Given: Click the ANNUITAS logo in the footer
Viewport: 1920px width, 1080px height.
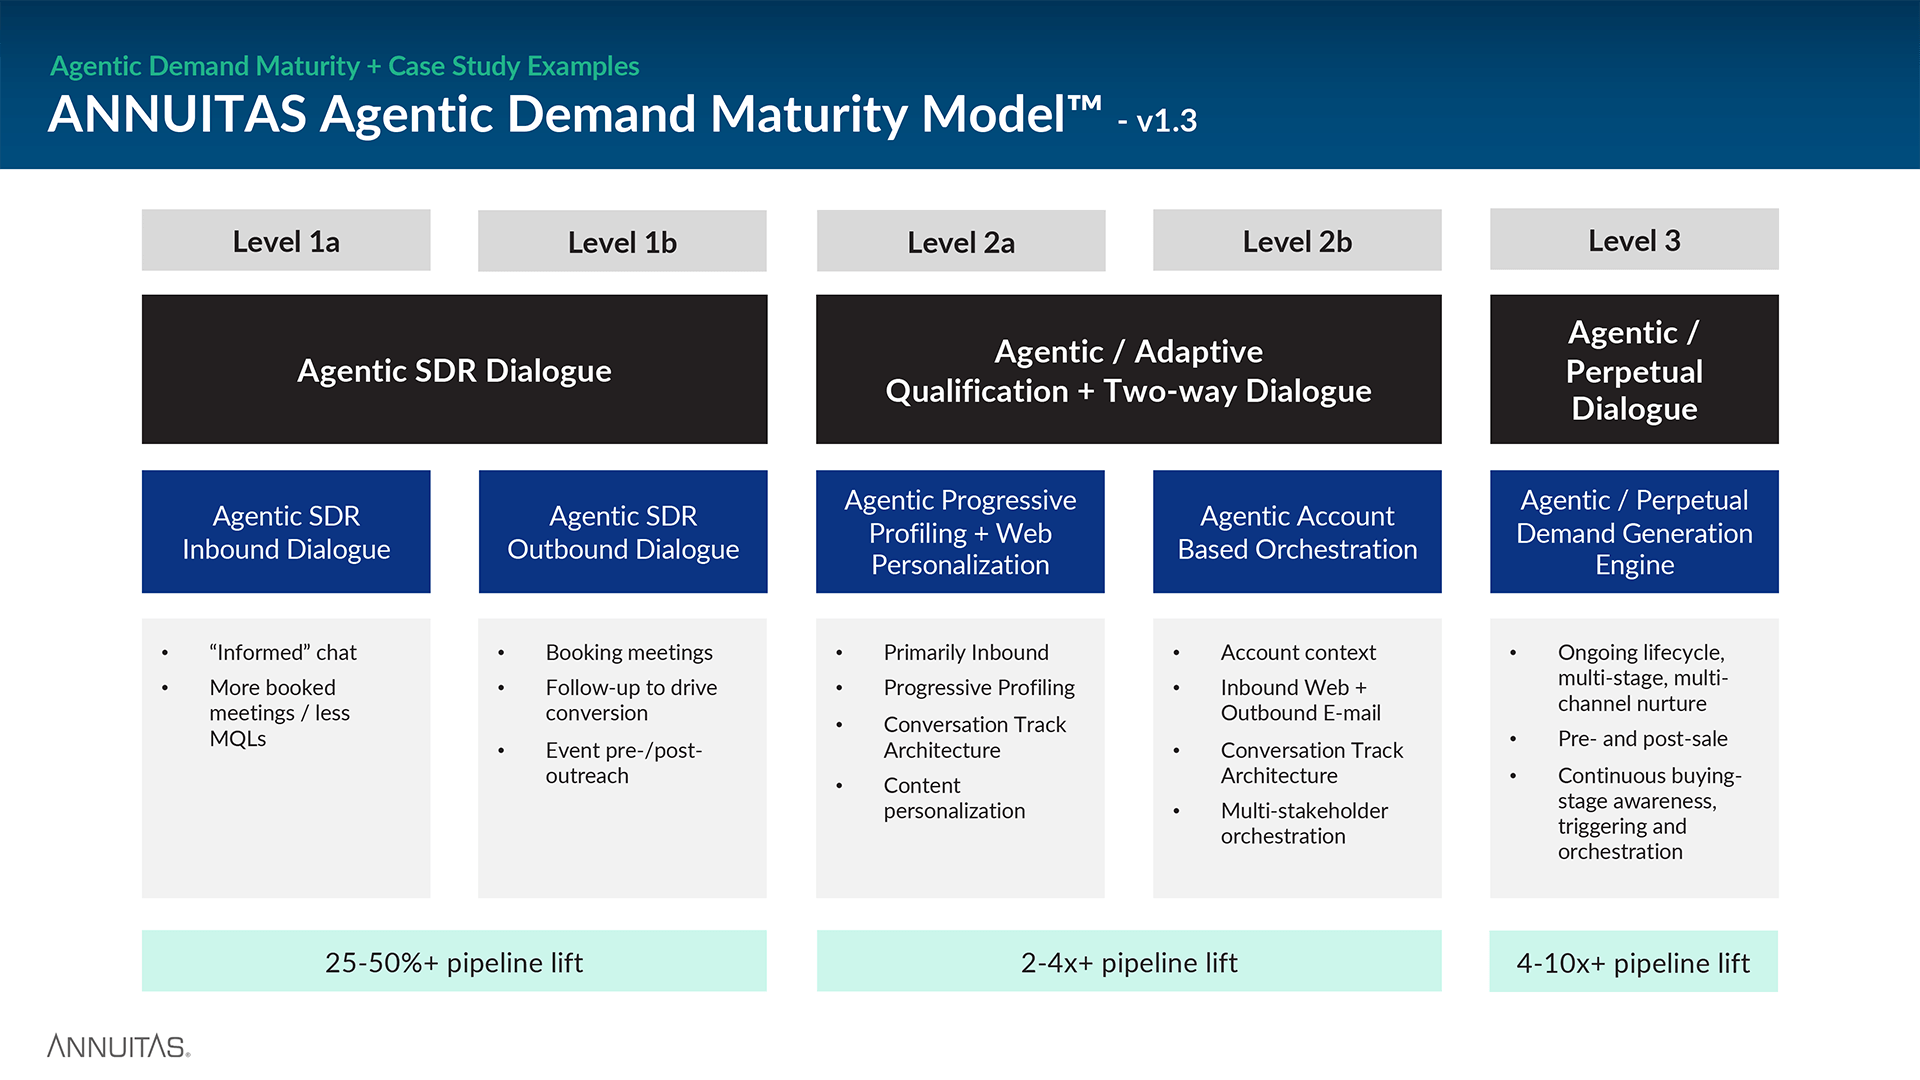Looking at the screenshot, I should click(x=118, y=1046).
